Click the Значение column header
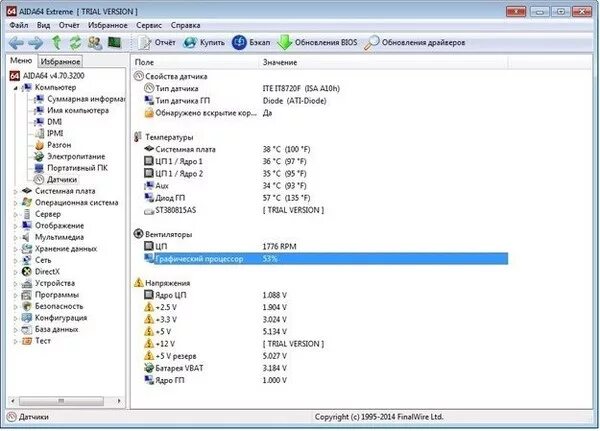 click(x=384, y=62)
